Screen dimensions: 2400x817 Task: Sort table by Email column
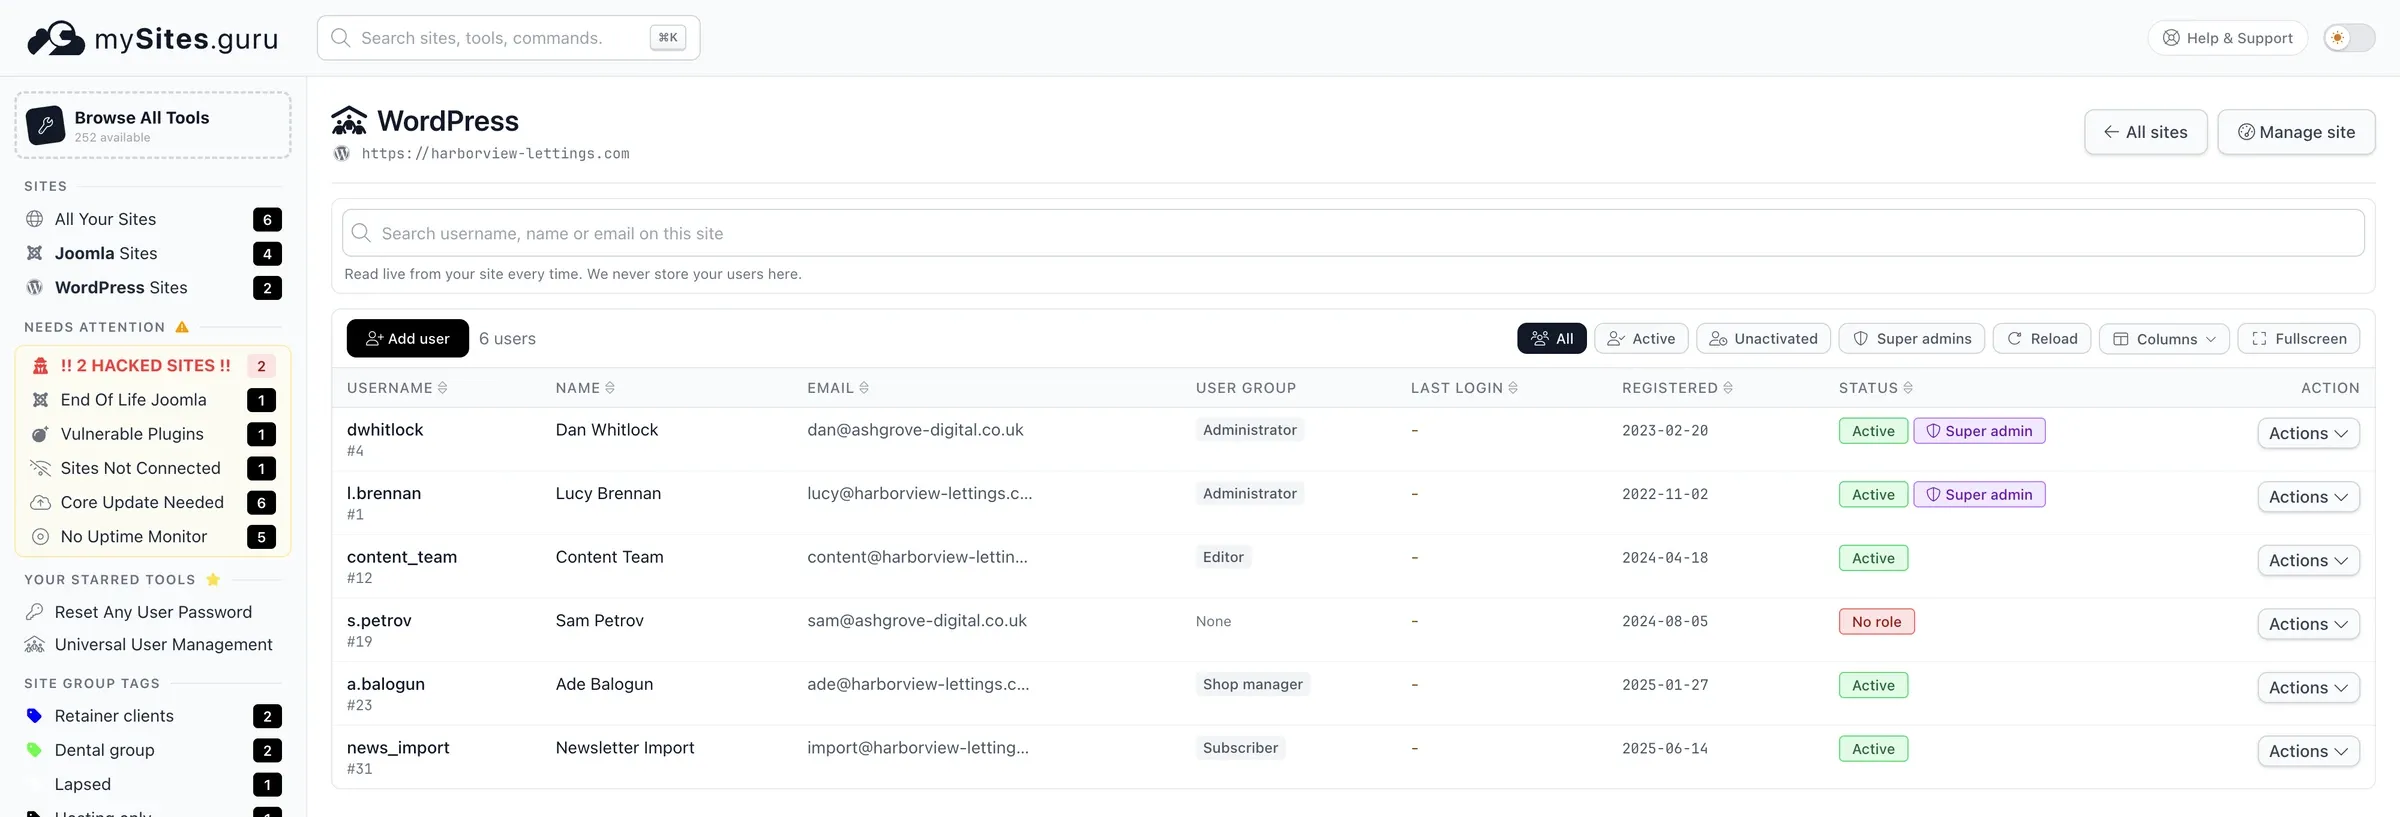(x=838, y=388)
